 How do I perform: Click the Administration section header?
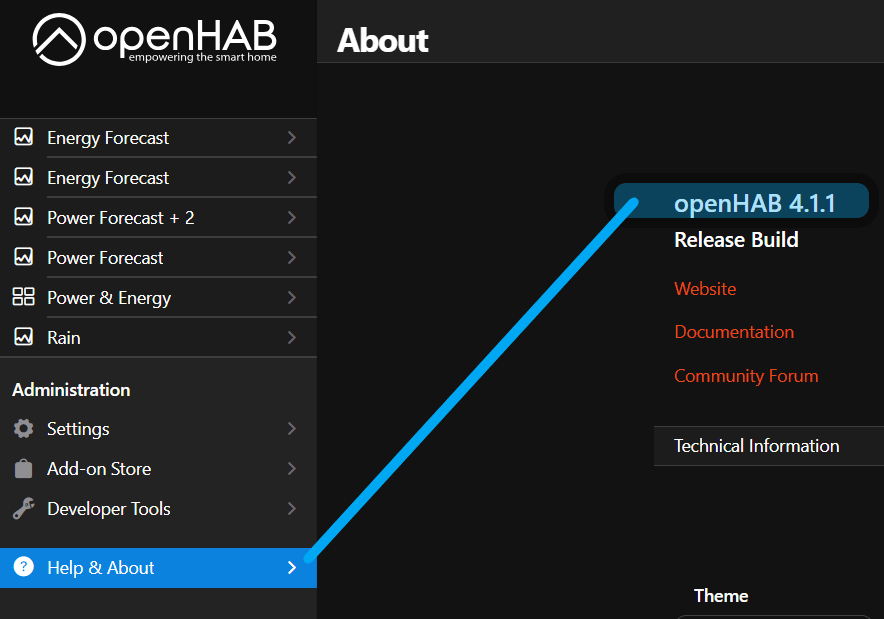tap(71, 390)
